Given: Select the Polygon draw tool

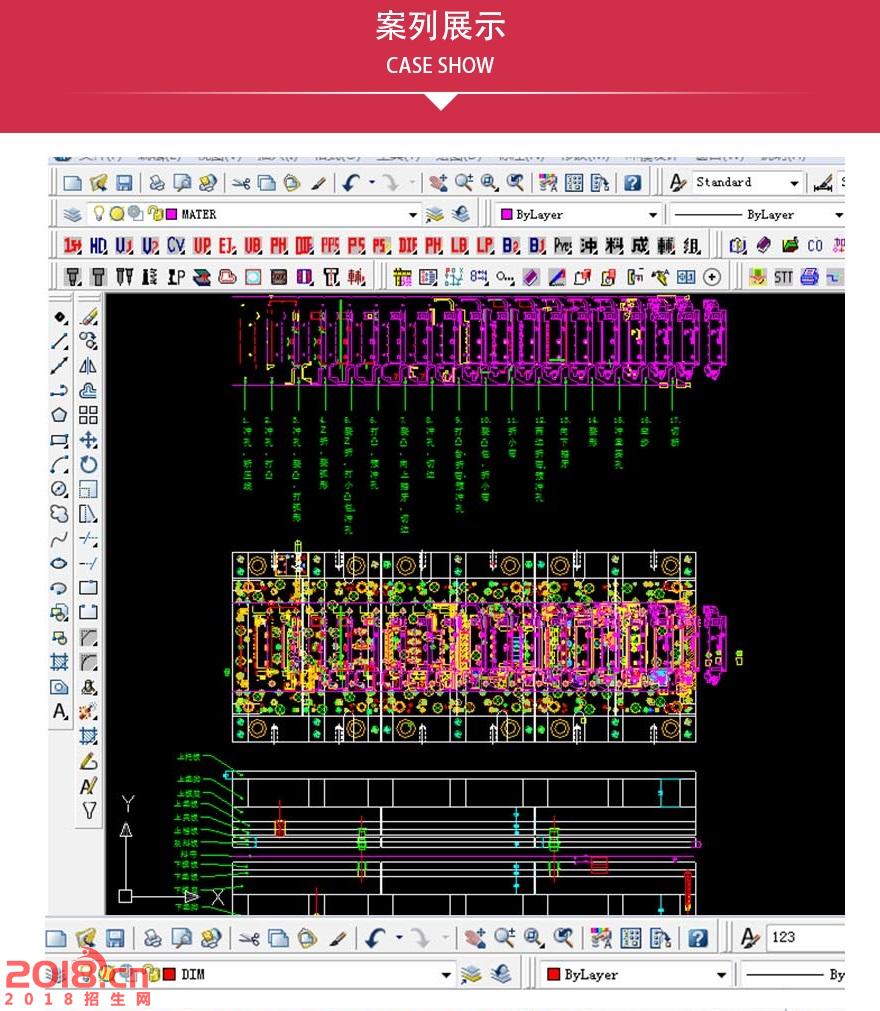Looking at the screenshot, I should tap(59, 415).
